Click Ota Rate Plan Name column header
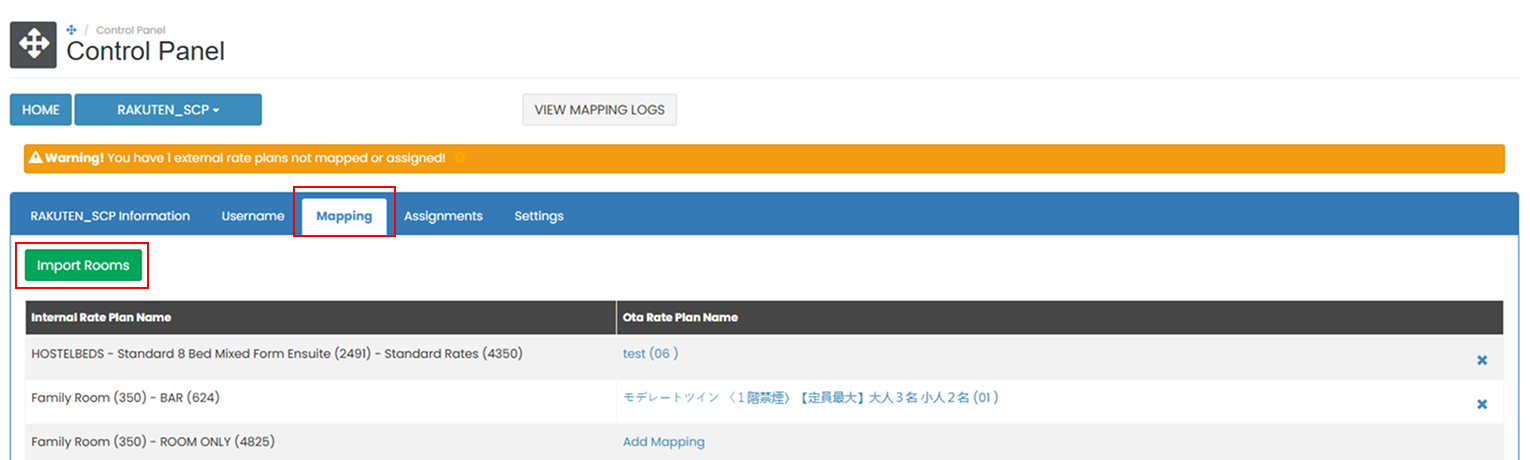Image resolution: width=1530 pixels, height=460 pixels. (x=680, y=317)
